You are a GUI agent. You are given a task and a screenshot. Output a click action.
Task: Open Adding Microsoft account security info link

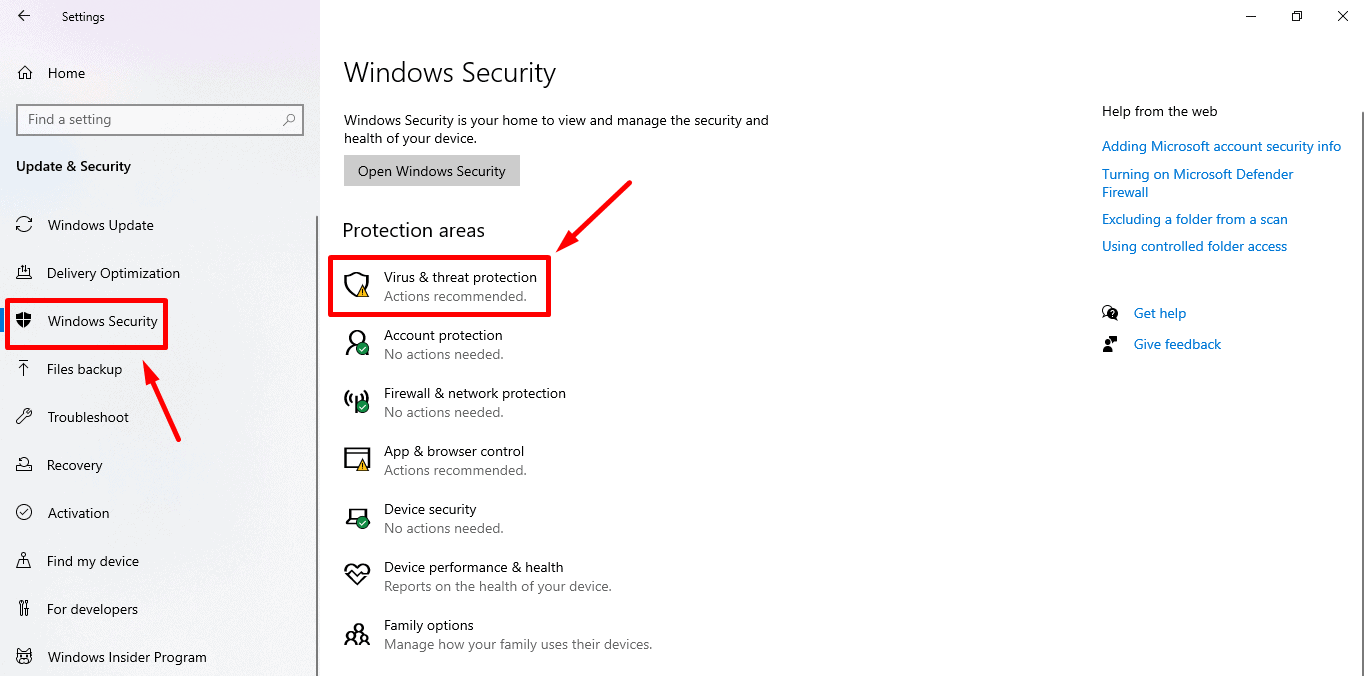(1221, 146)
